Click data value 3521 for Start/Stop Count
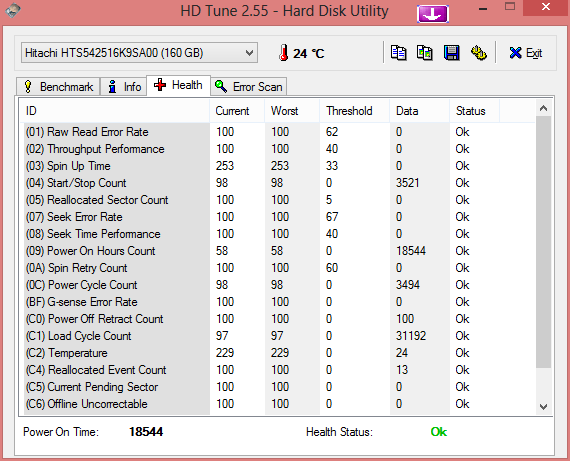This screenshot has width=570, height=461. point(408,183)
